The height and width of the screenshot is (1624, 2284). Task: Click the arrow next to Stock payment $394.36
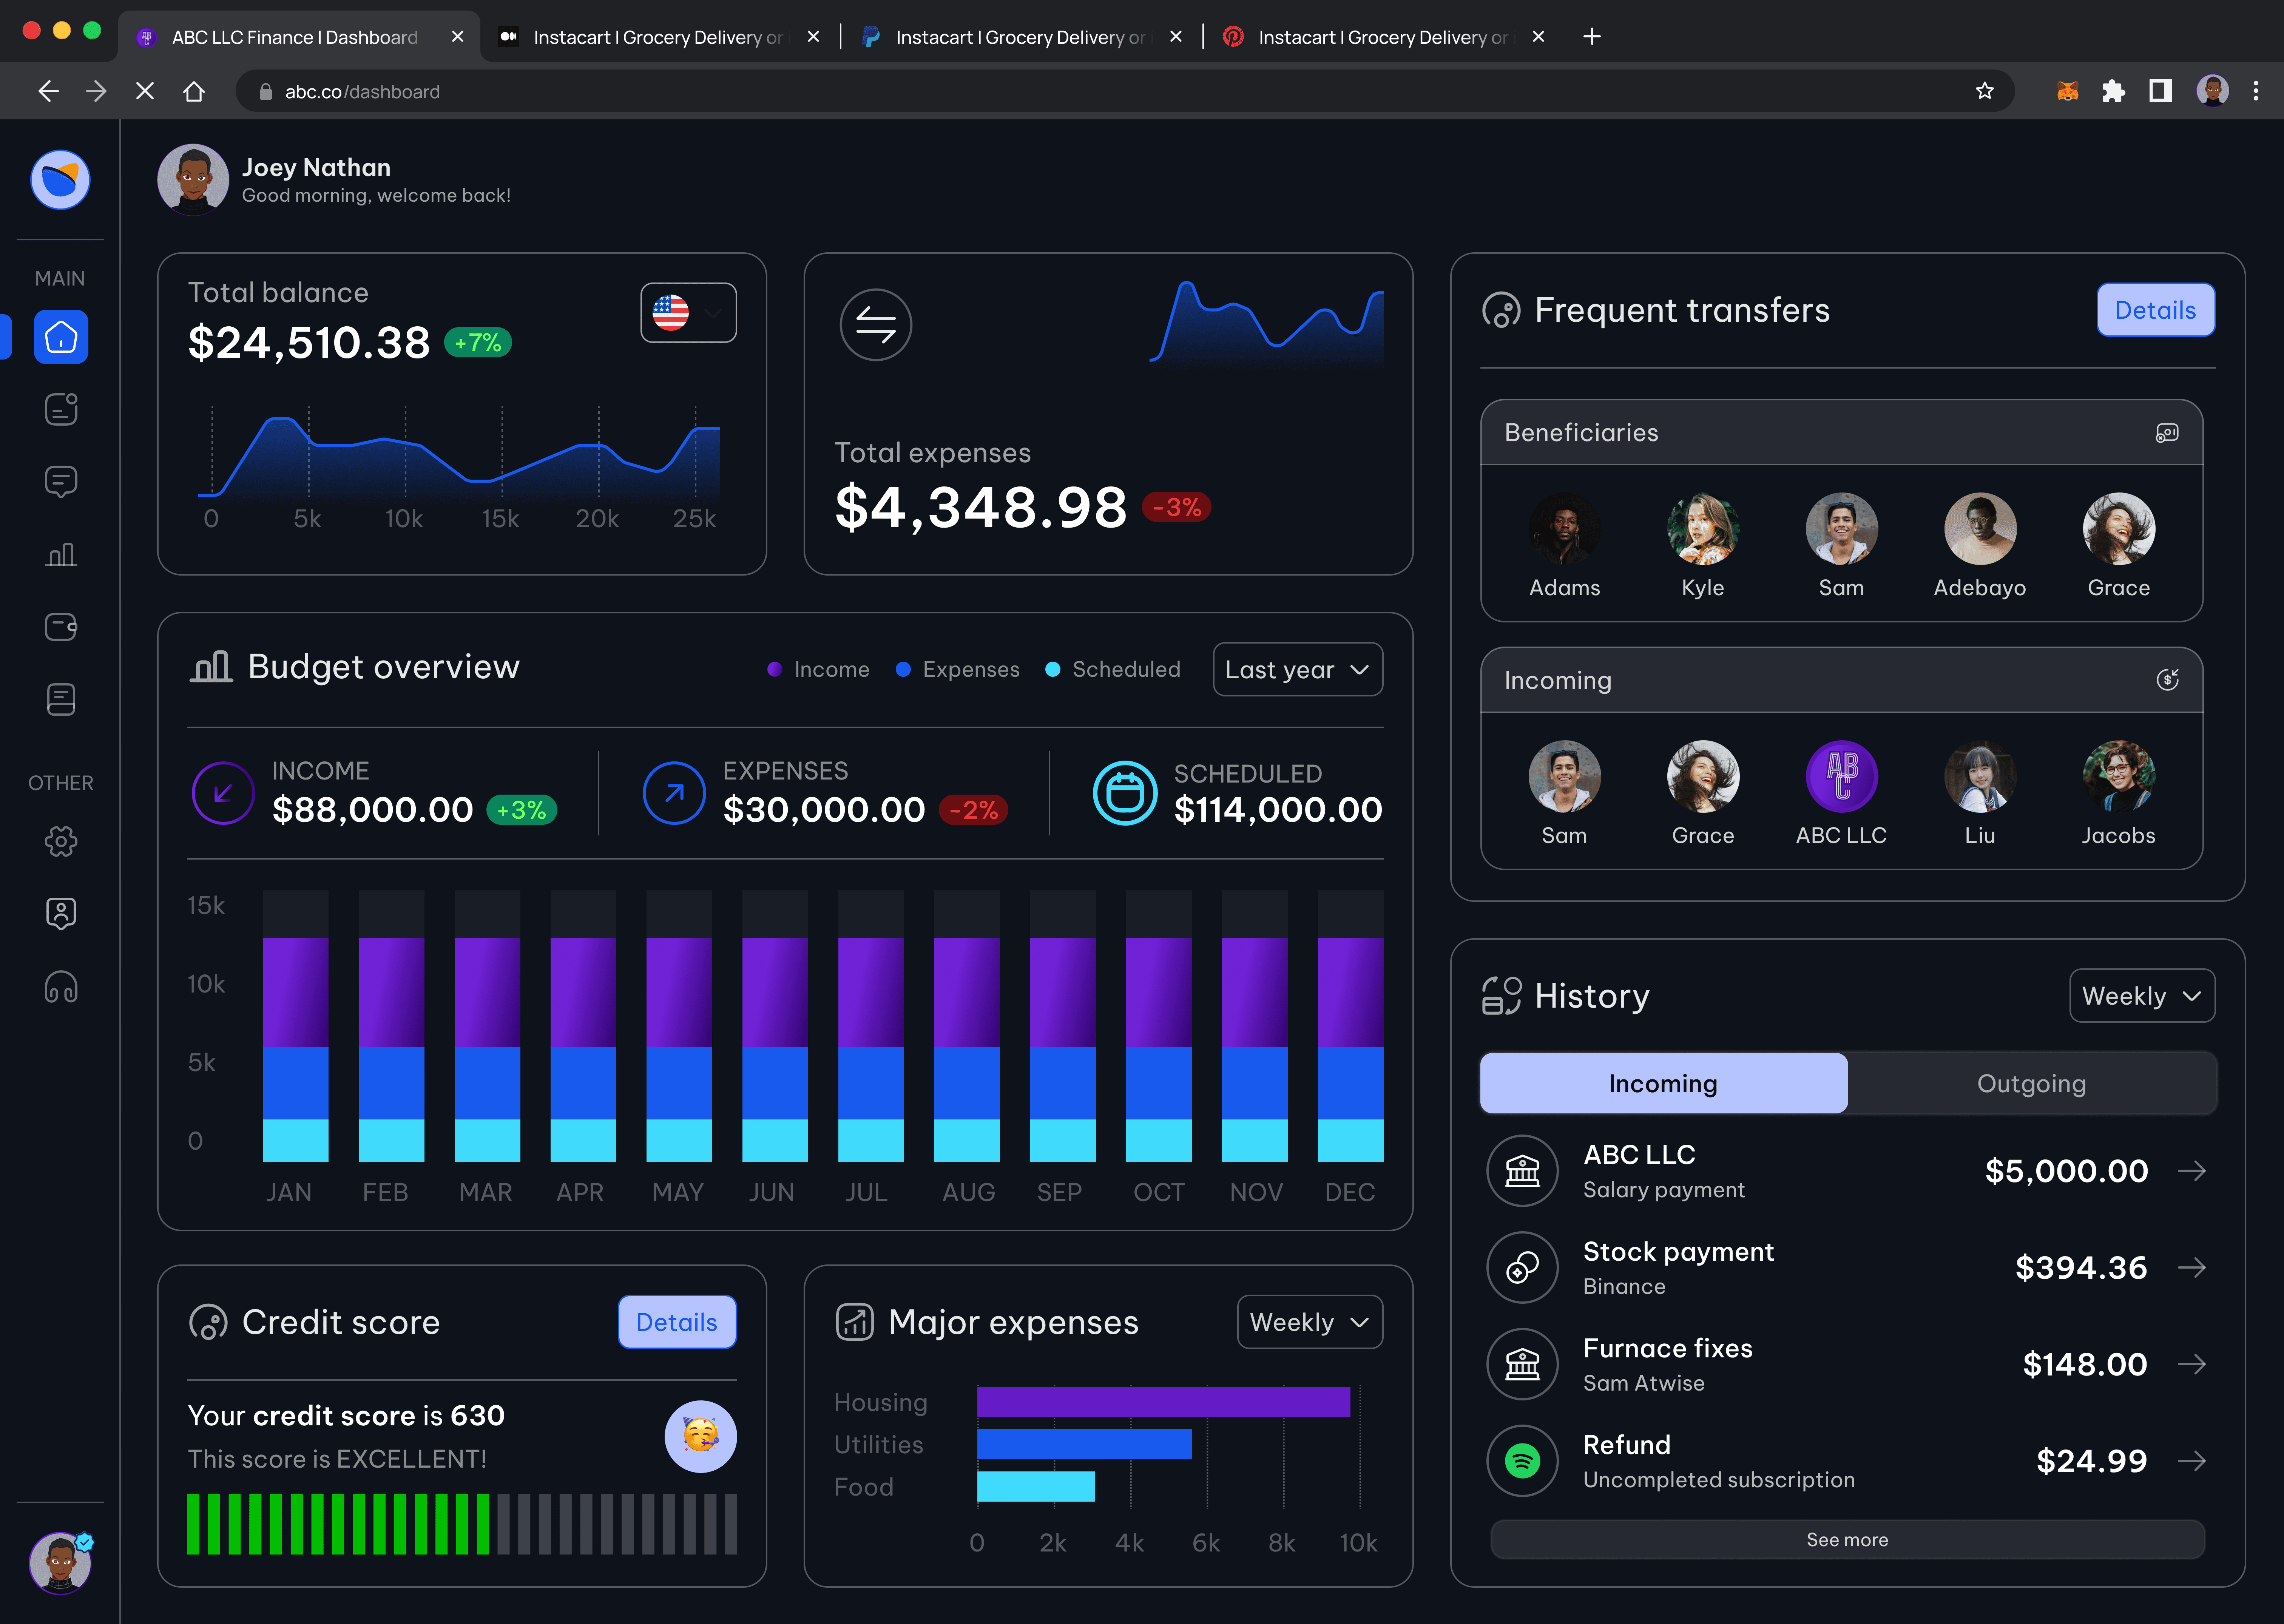point(2192,1268)
